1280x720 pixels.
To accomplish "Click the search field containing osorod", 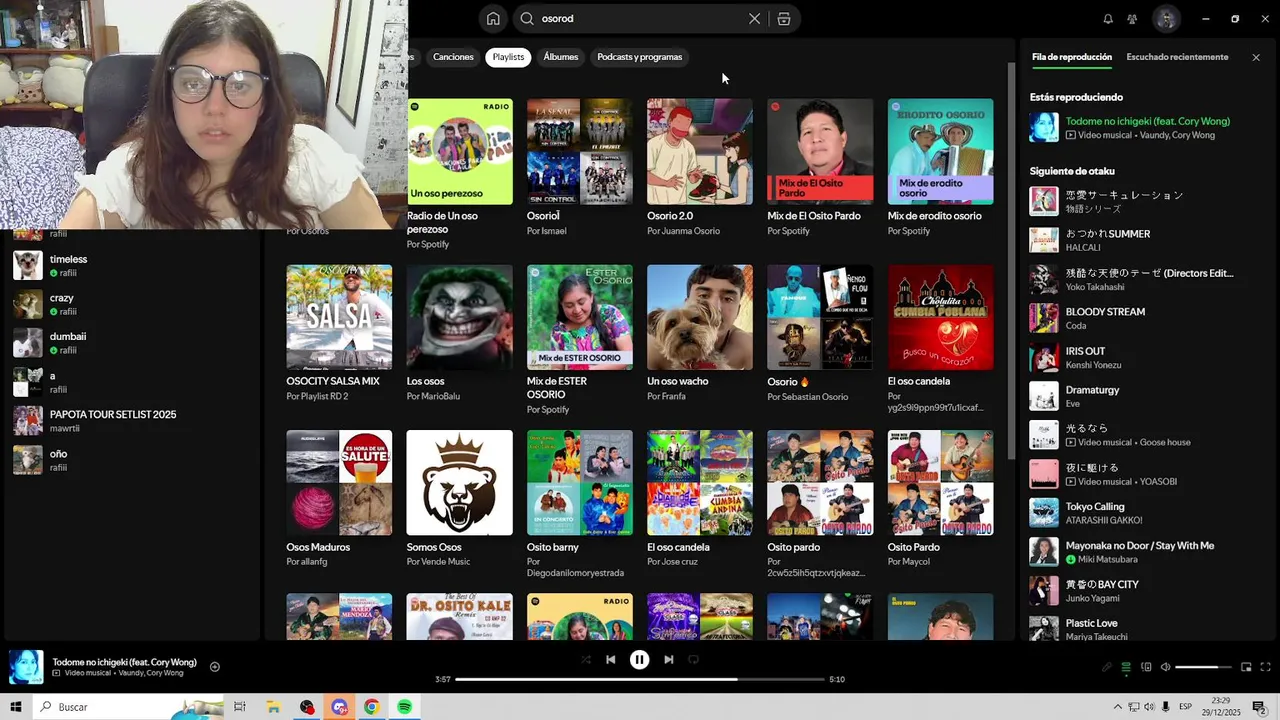I will (640, 18).
